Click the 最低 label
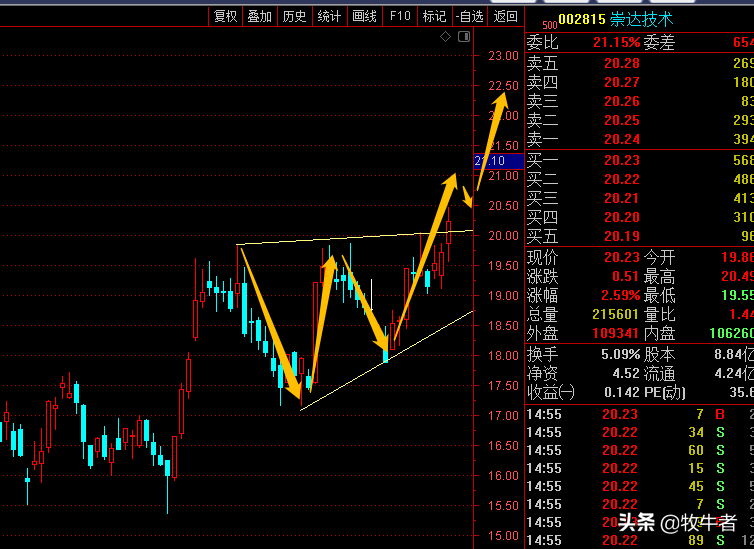The width and height of the screenshot is (754, 549). pyautogui.click(x=659, y=295)
